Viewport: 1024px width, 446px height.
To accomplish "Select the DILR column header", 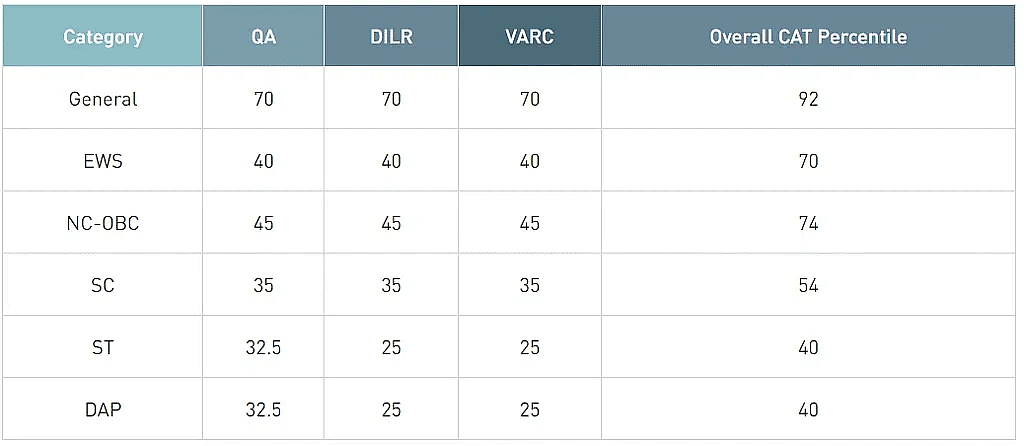I will 391,38.
